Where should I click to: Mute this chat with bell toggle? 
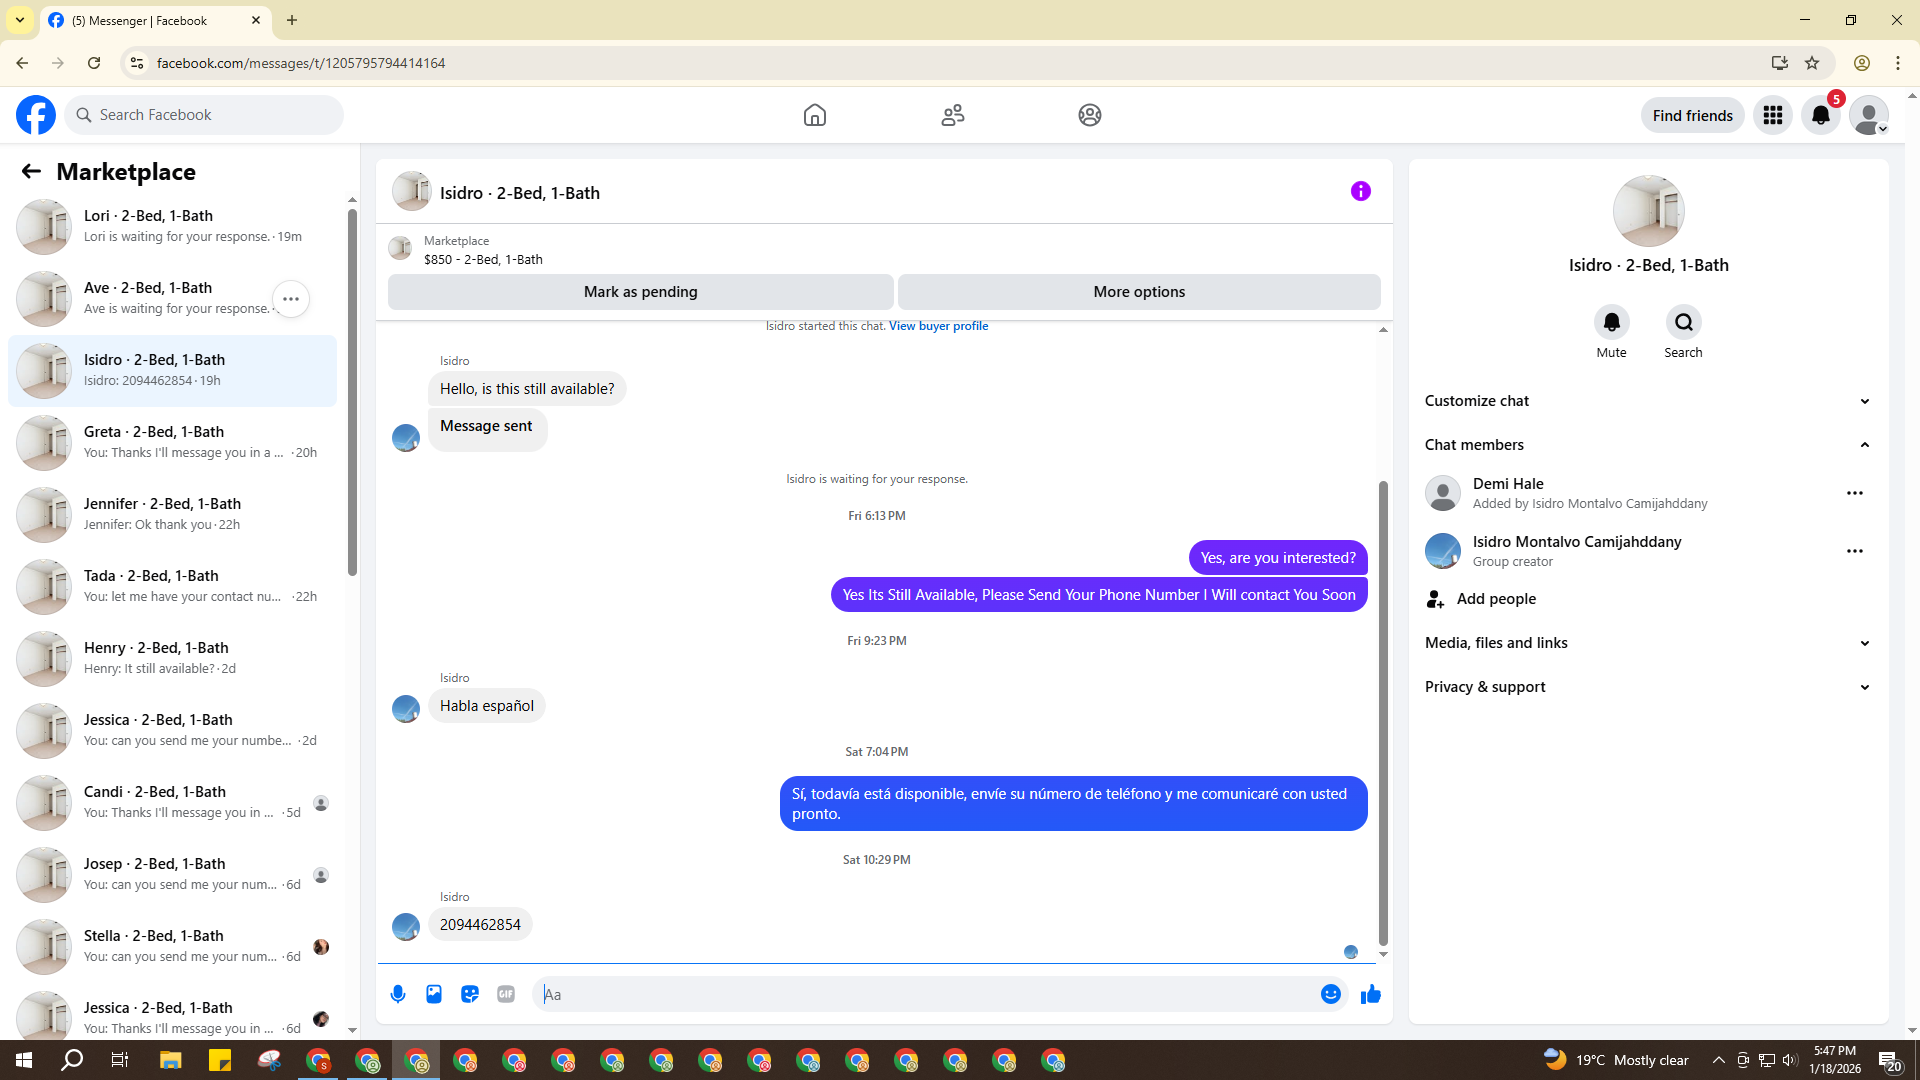(x=1611, y=323)
